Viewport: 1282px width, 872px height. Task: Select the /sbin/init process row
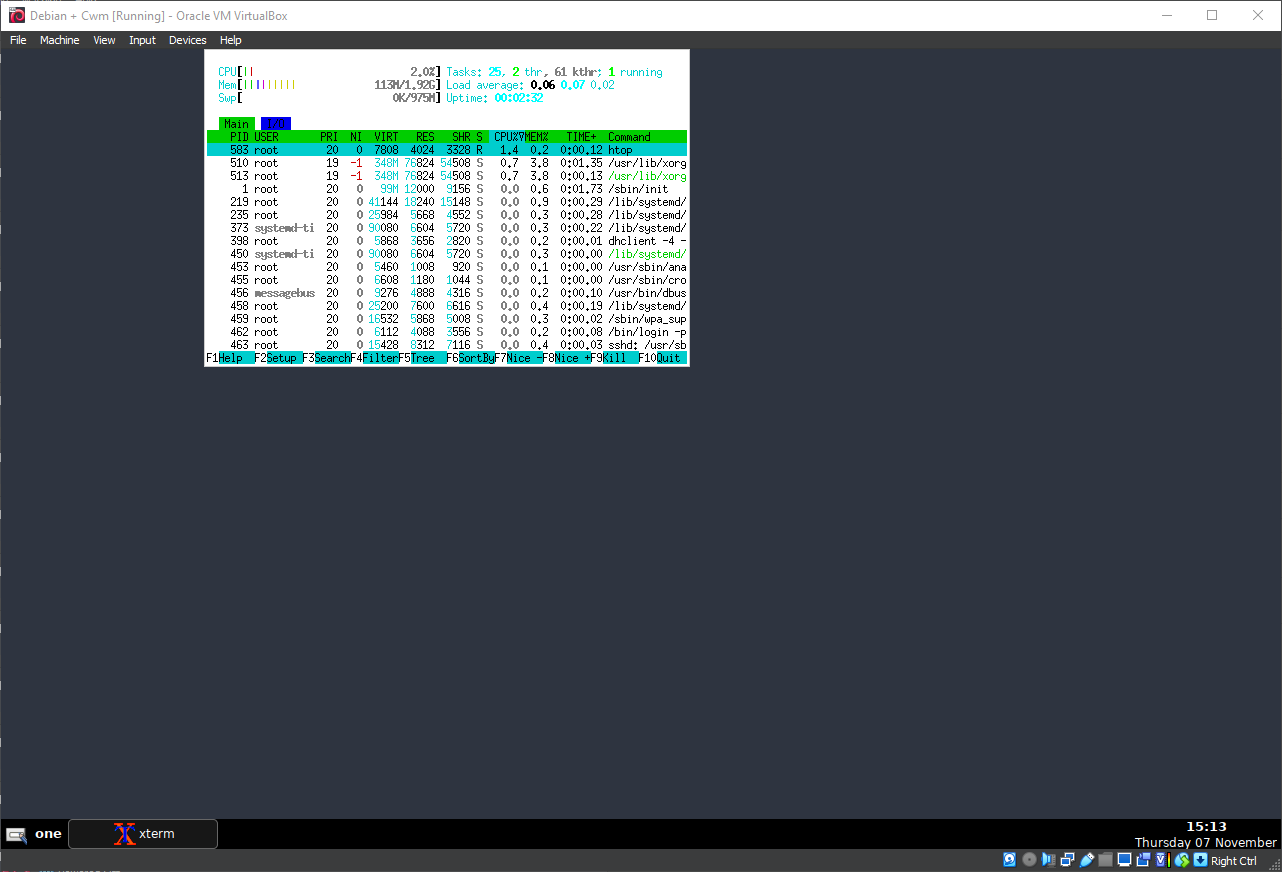(x=446, y=189)
